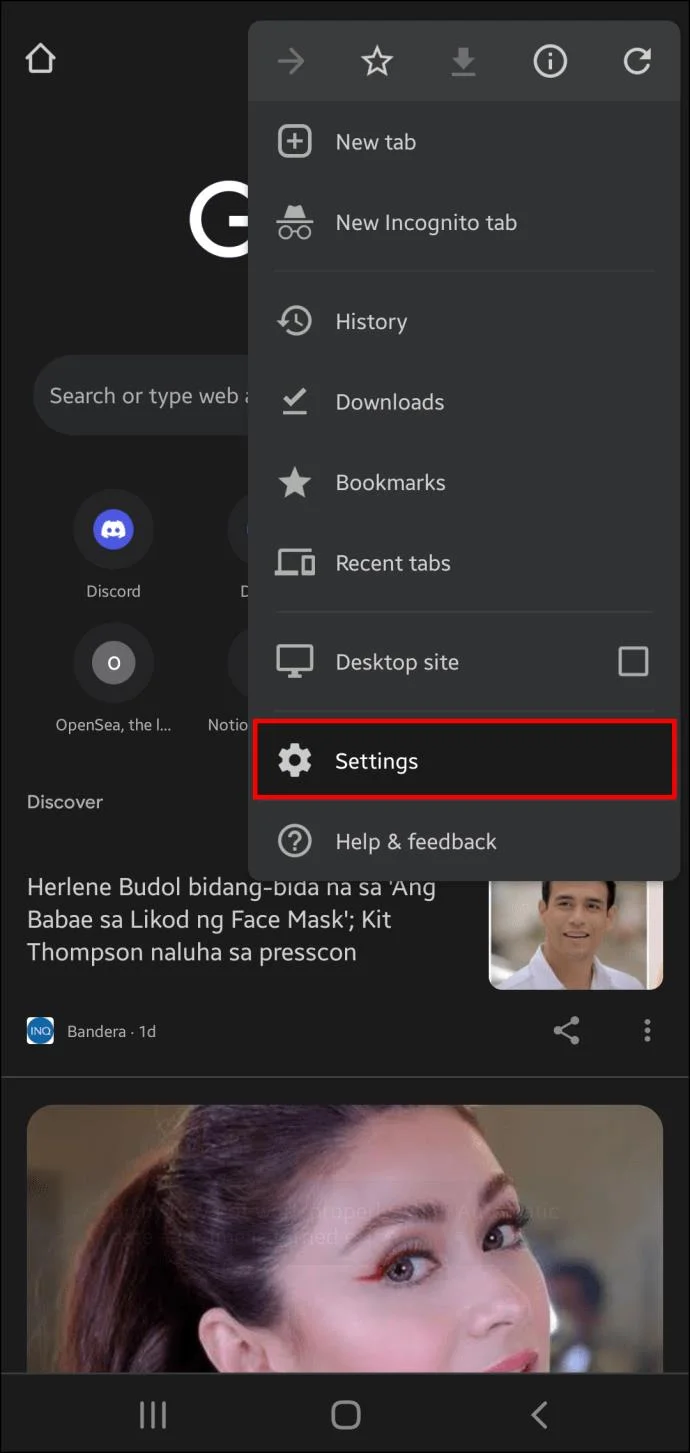The height and width of the screenshot is (1453, 690).
Task: Open options for the Bandera article
Action: coord(647,1030)
